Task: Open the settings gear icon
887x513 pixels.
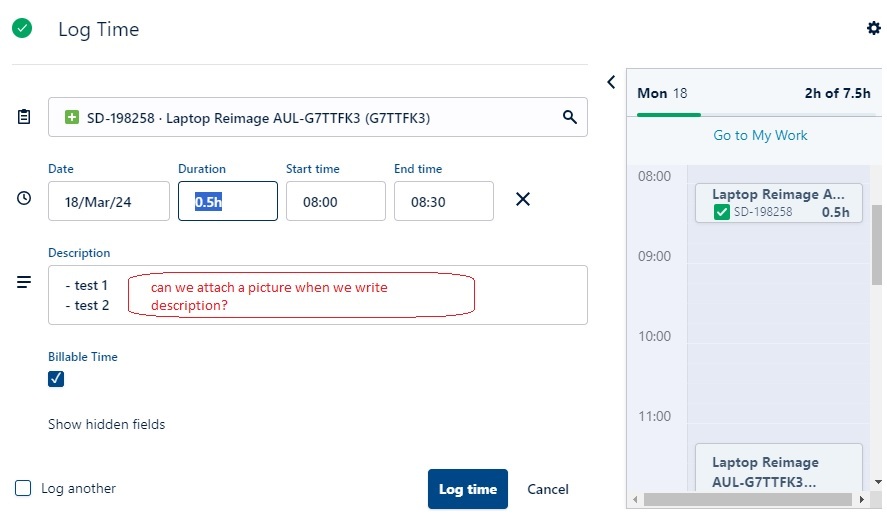Action: click(x=873, y=29)
